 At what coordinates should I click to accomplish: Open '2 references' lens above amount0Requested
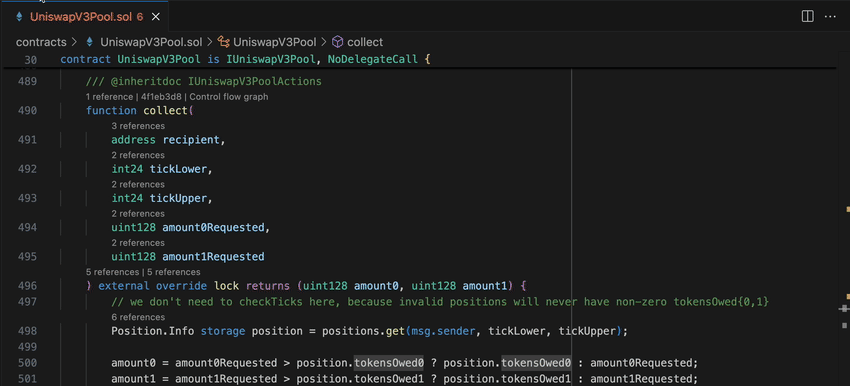[x=138, y=214]
